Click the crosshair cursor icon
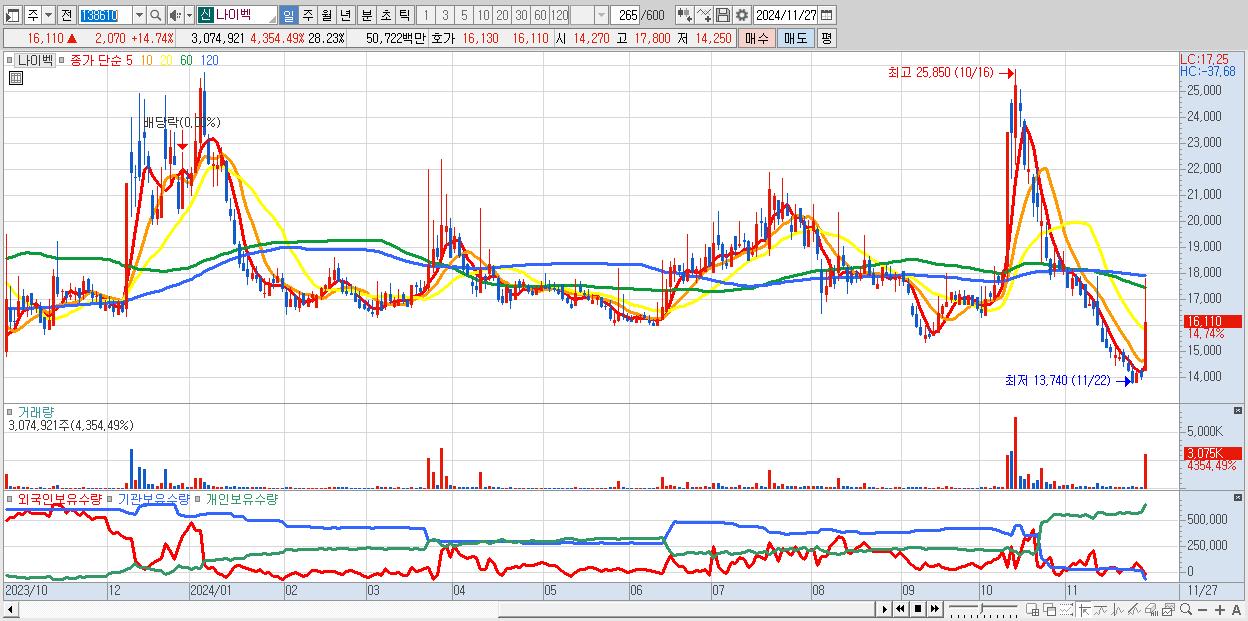Viewport: 1248px width, 621px height. point(1084,609)
